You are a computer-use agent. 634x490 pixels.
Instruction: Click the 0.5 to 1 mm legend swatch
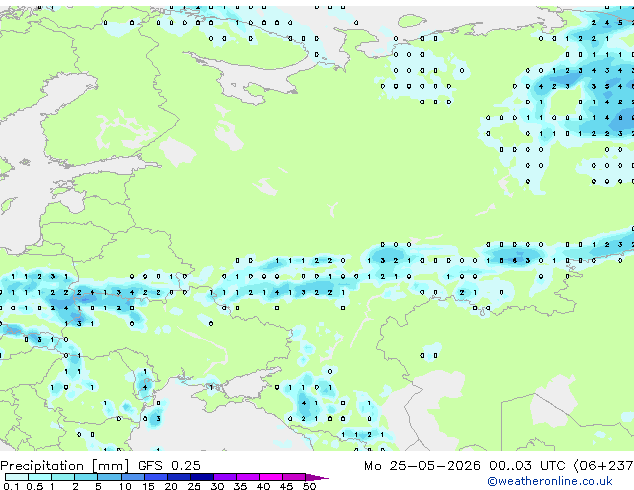point(40,477)
